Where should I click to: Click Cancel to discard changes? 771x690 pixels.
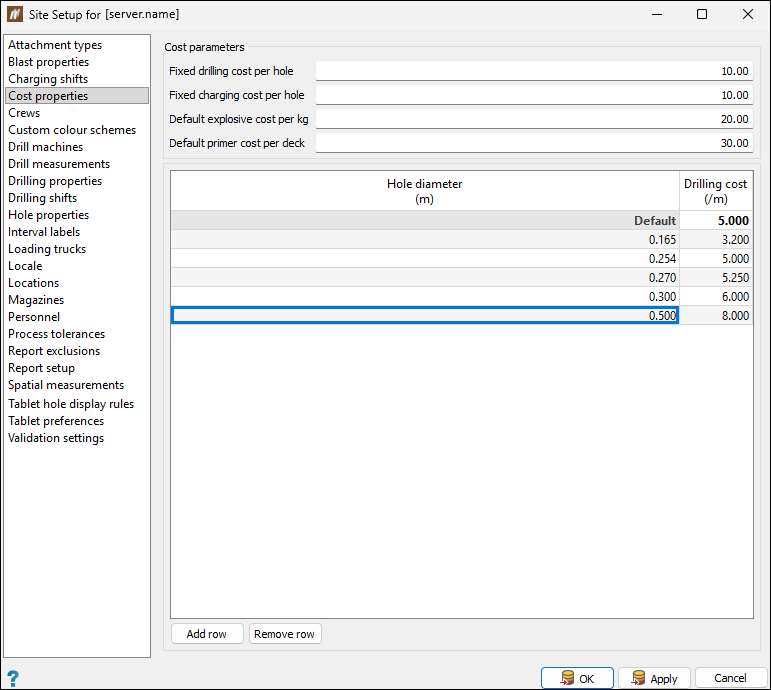point(731,679)
